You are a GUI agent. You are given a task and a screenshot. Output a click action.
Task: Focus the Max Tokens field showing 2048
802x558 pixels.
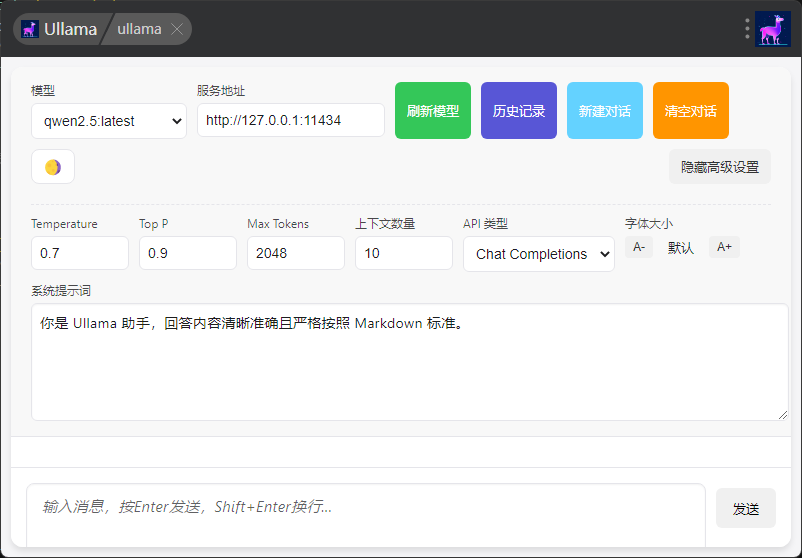point(296,253)
